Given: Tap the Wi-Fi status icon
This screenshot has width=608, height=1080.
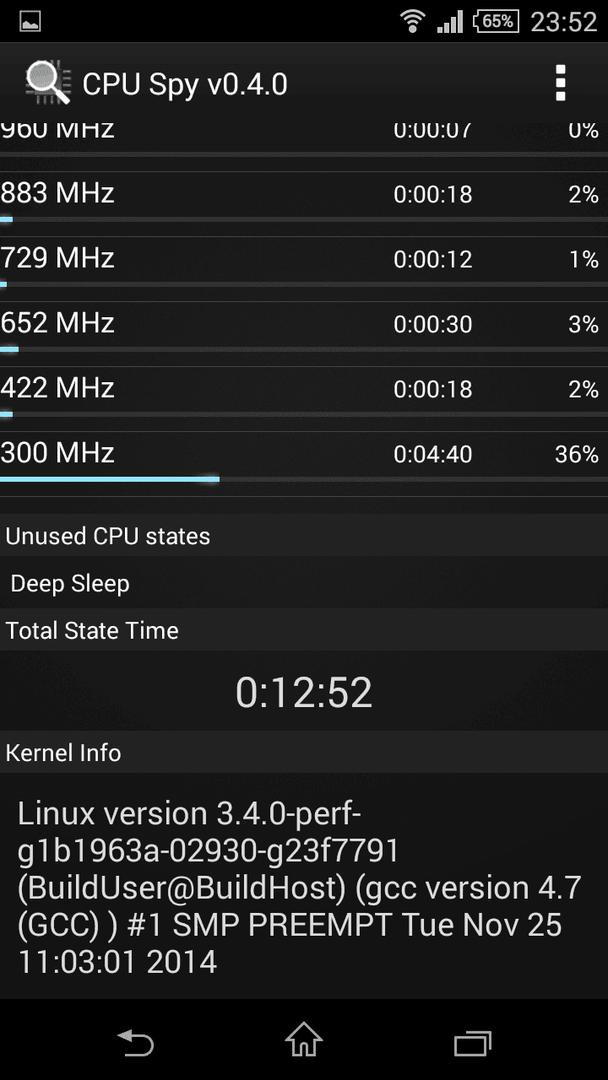Looking at the screenshot, I should tap(412, 21).
